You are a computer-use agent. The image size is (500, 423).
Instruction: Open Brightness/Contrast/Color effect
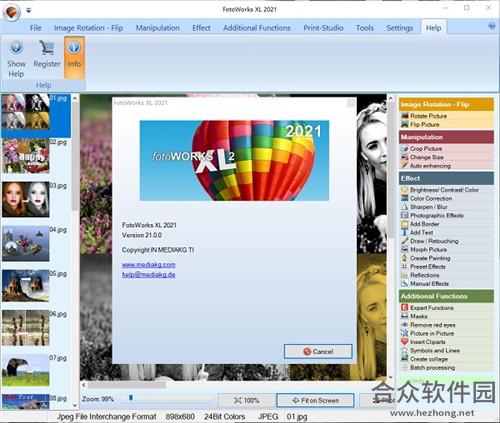[x=444, y=190]
